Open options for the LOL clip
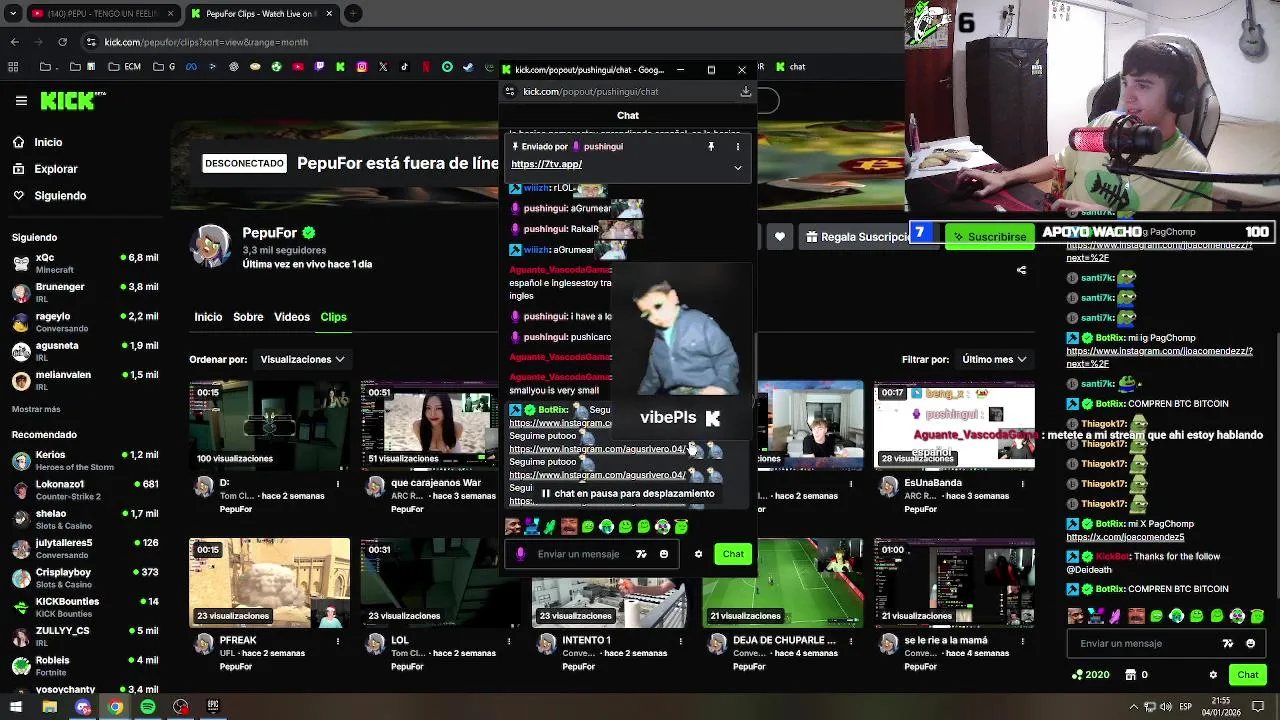 coord(509,641)
